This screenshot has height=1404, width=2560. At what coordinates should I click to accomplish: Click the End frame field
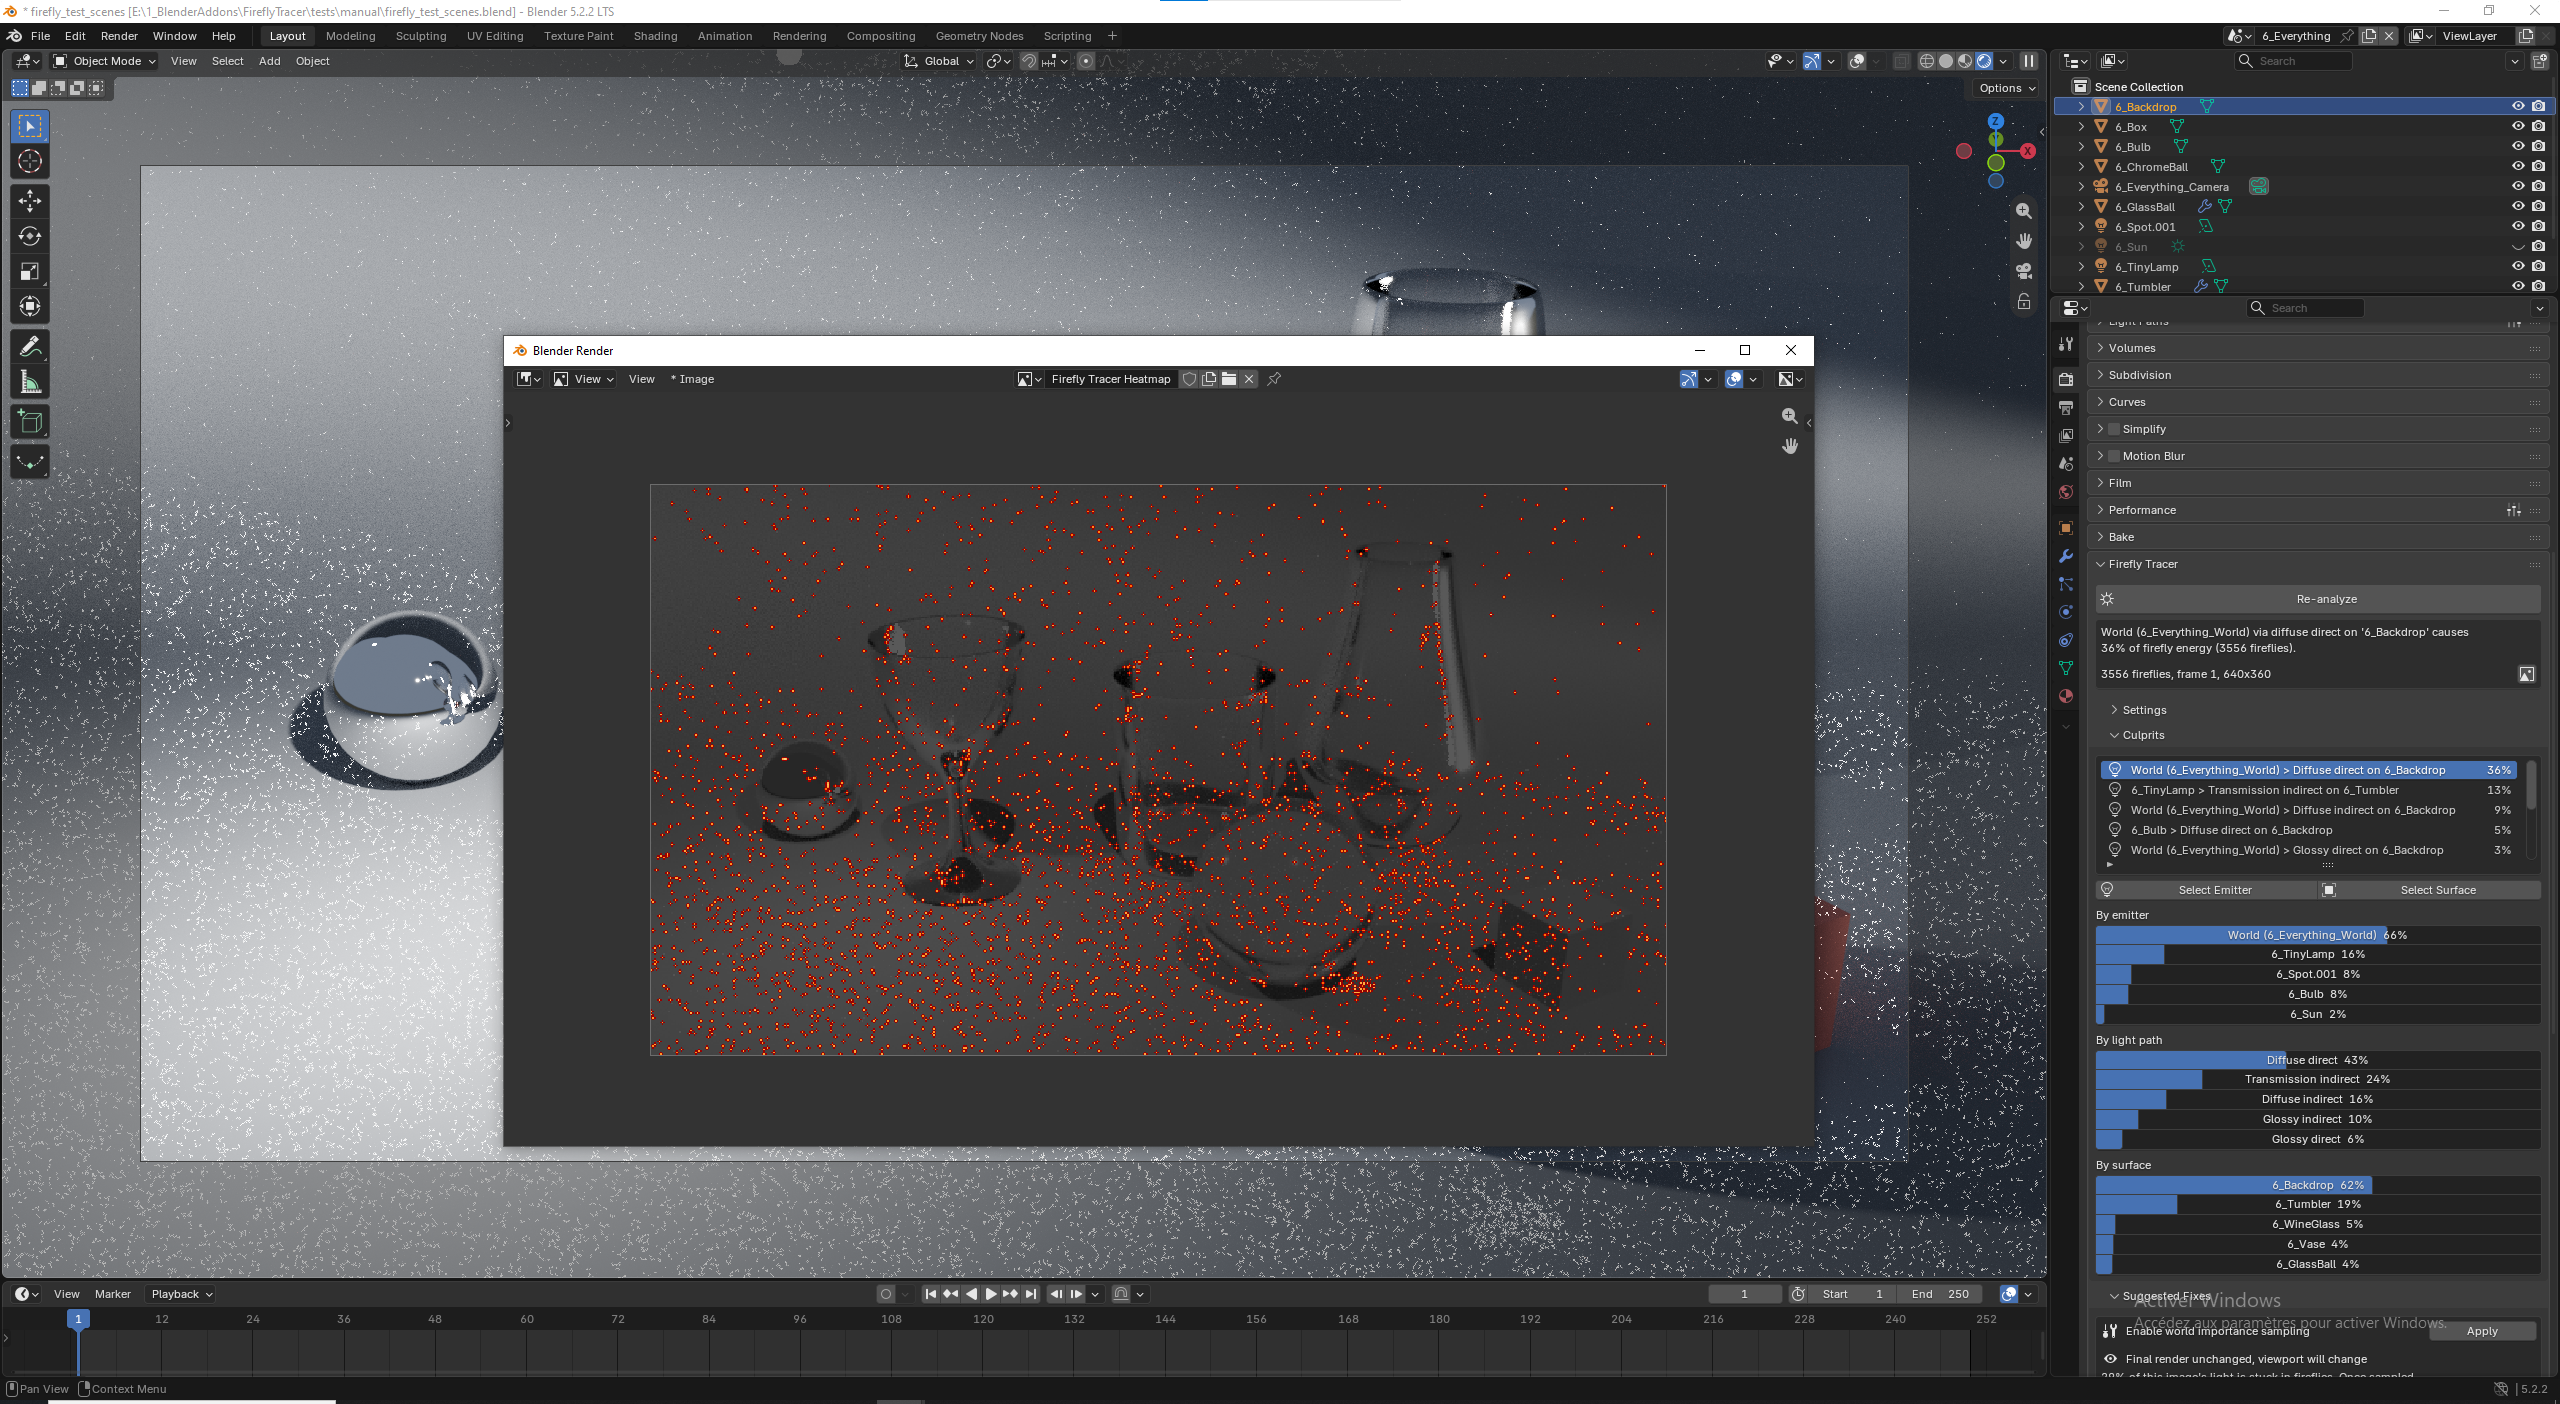pyautogui.click(x=1941, y=1294)
